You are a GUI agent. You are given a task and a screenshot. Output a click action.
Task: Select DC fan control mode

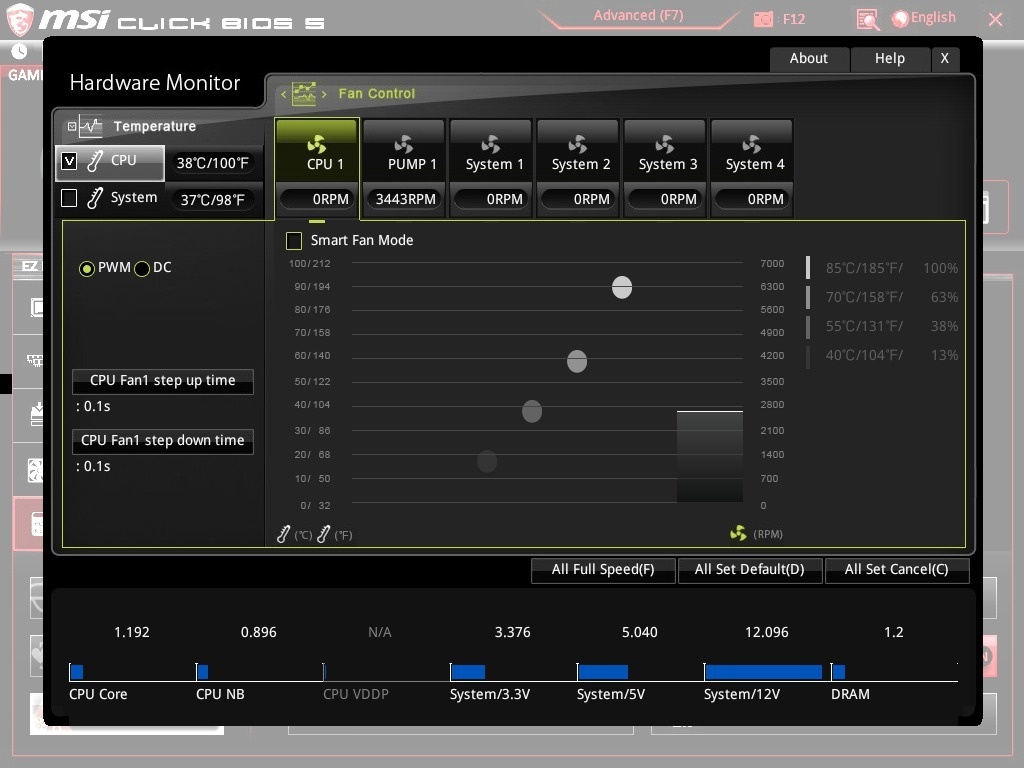click(142, 268)
